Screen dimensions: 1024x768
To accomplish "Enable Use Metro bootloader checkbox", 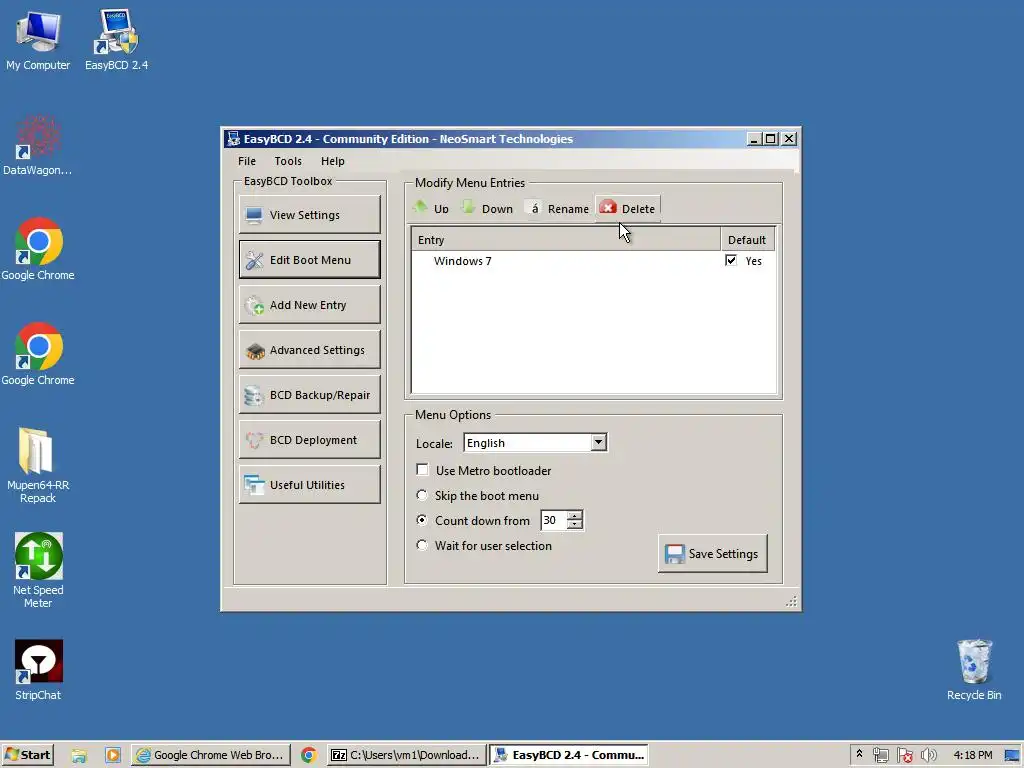I will [x=423, y=470].
